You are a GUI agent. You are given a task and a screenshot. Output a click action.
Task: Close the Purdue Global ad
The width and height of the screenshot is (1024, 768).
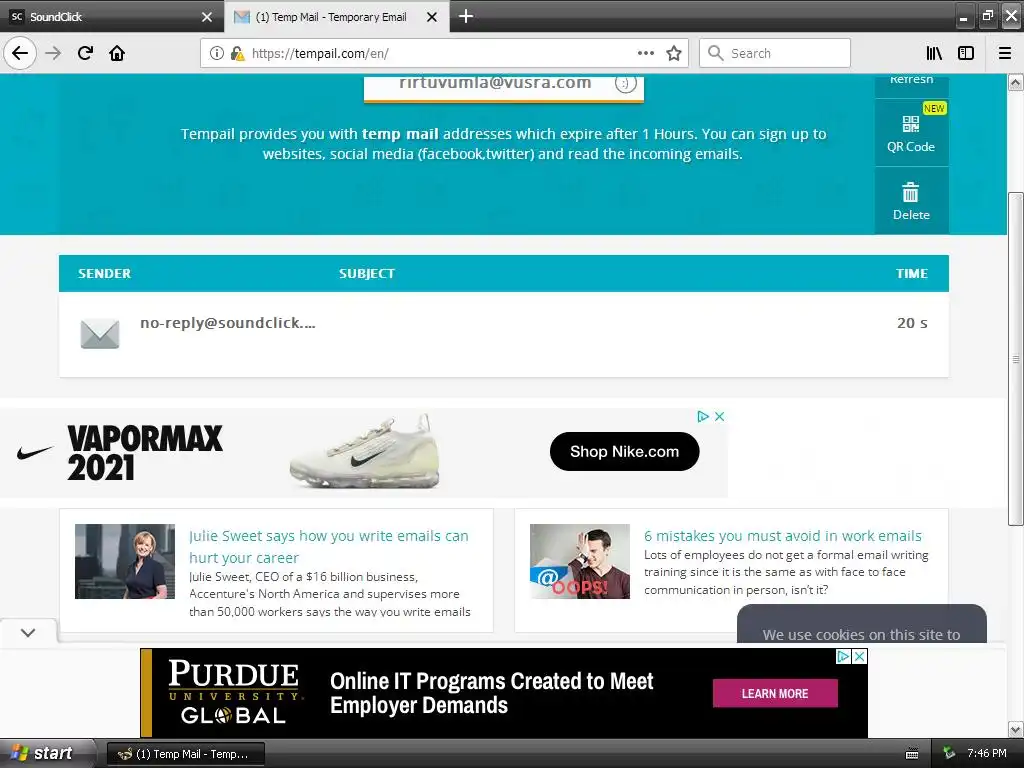[x=860, y=656]
